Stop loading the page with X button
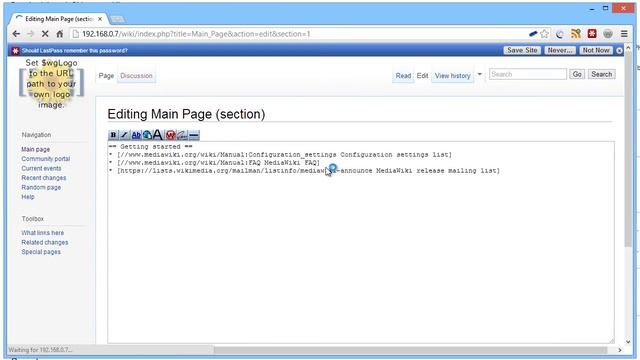This screenshot has width=640, height=360. pyautogui.click(x=45, y=34)
